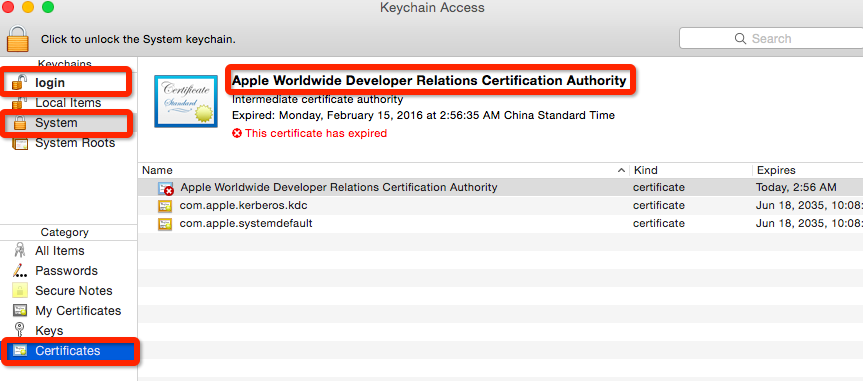
Task: Click the red expired error icon
Action: [x=237, y=133]
